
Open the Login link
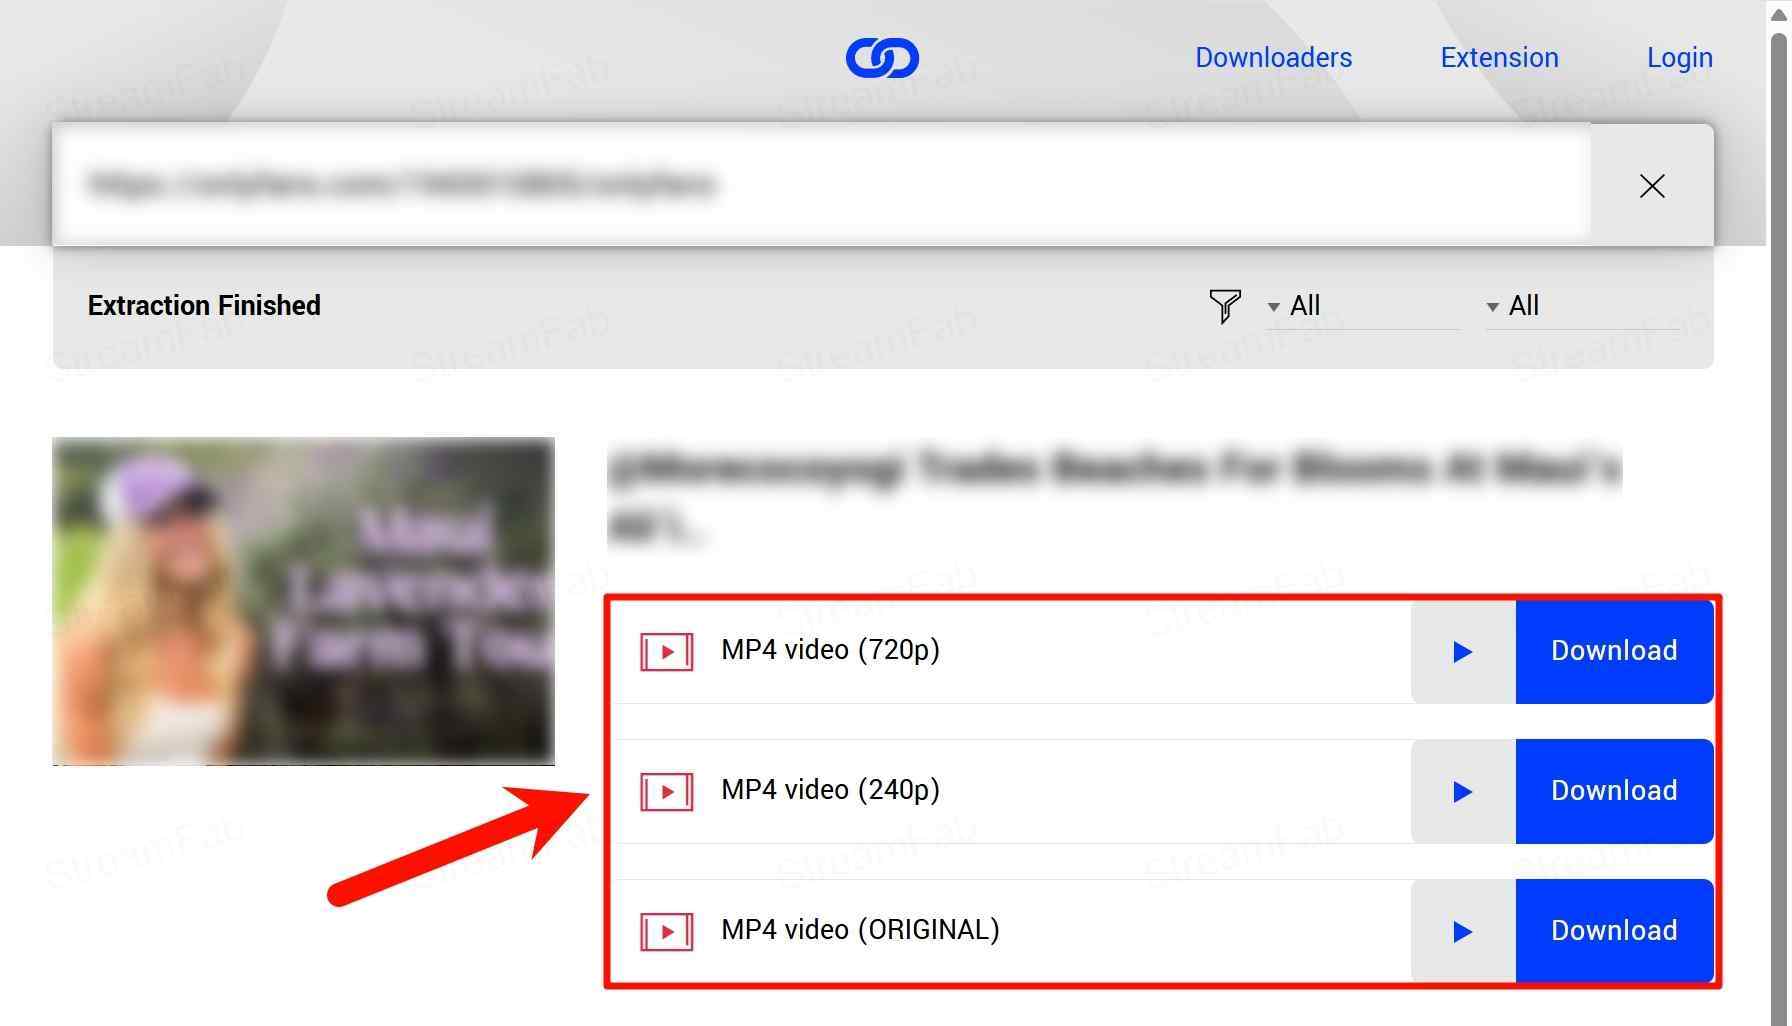(x=1679, y=58)
